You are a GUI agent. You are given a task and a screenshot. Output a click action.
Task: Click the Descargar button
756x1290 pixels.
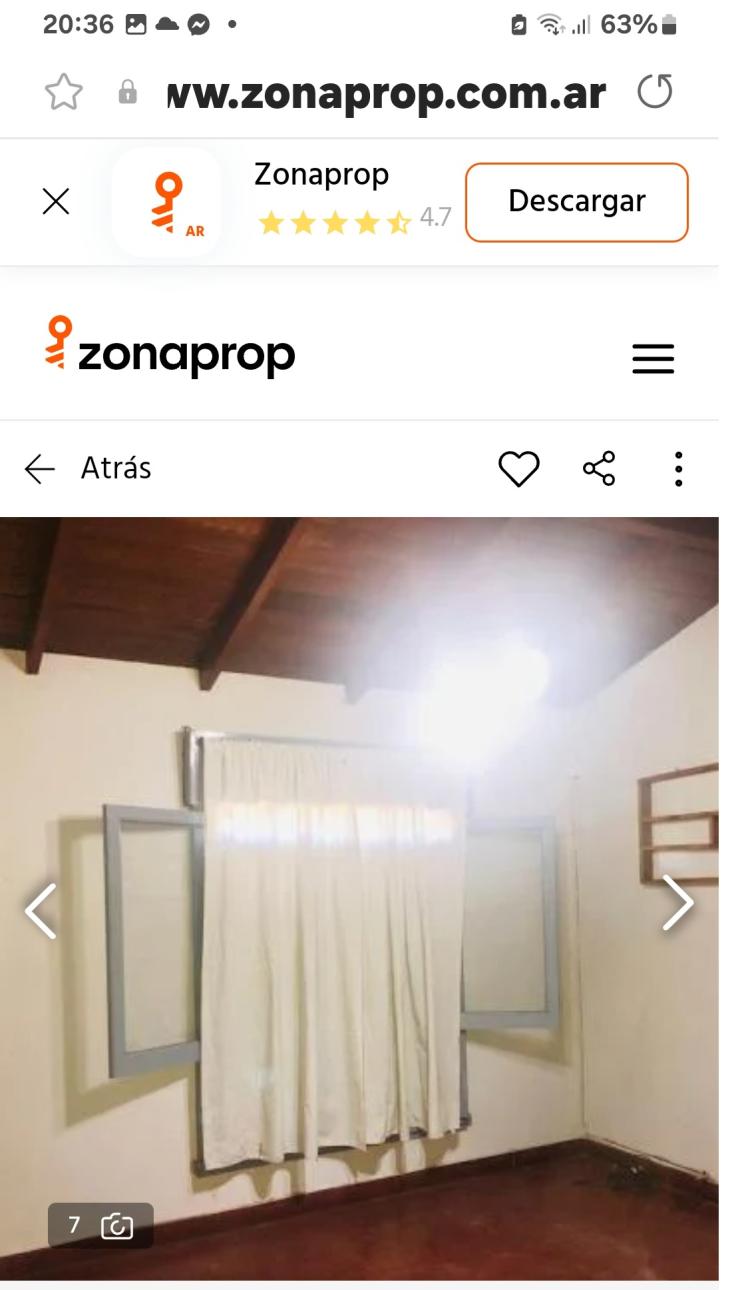[577, 202]
